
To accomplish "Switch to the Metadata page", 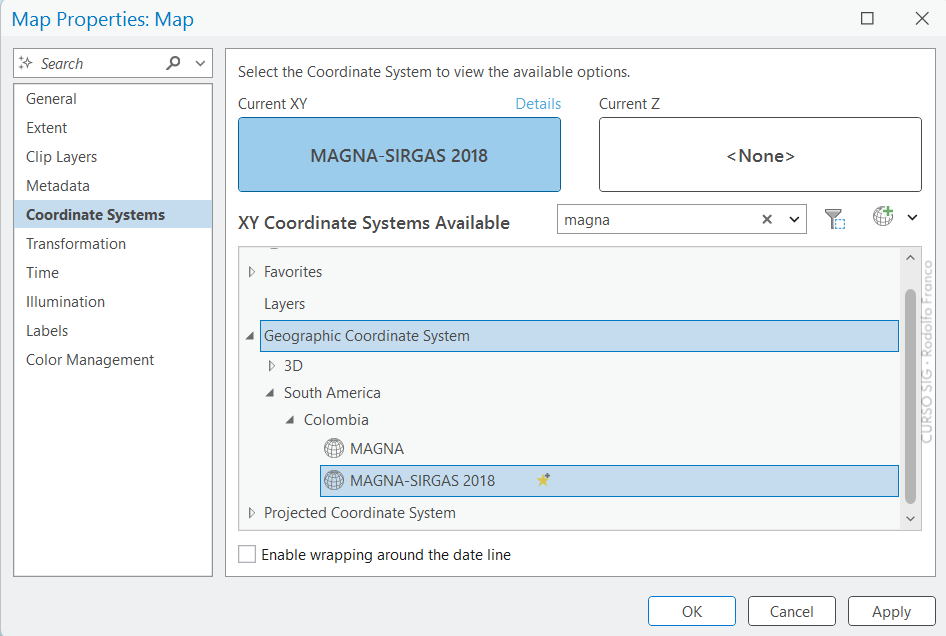I will pyautogui.click(x=58, y=186).
